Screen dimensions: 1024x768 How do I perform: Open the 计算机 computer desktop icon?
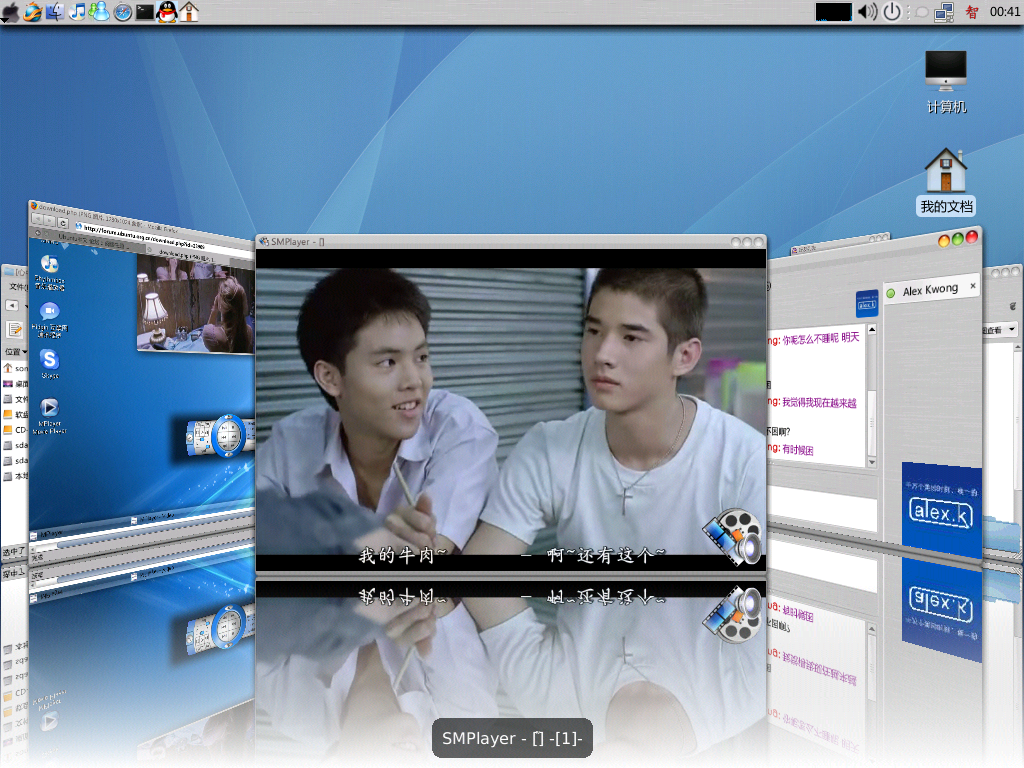coord(946,82)
